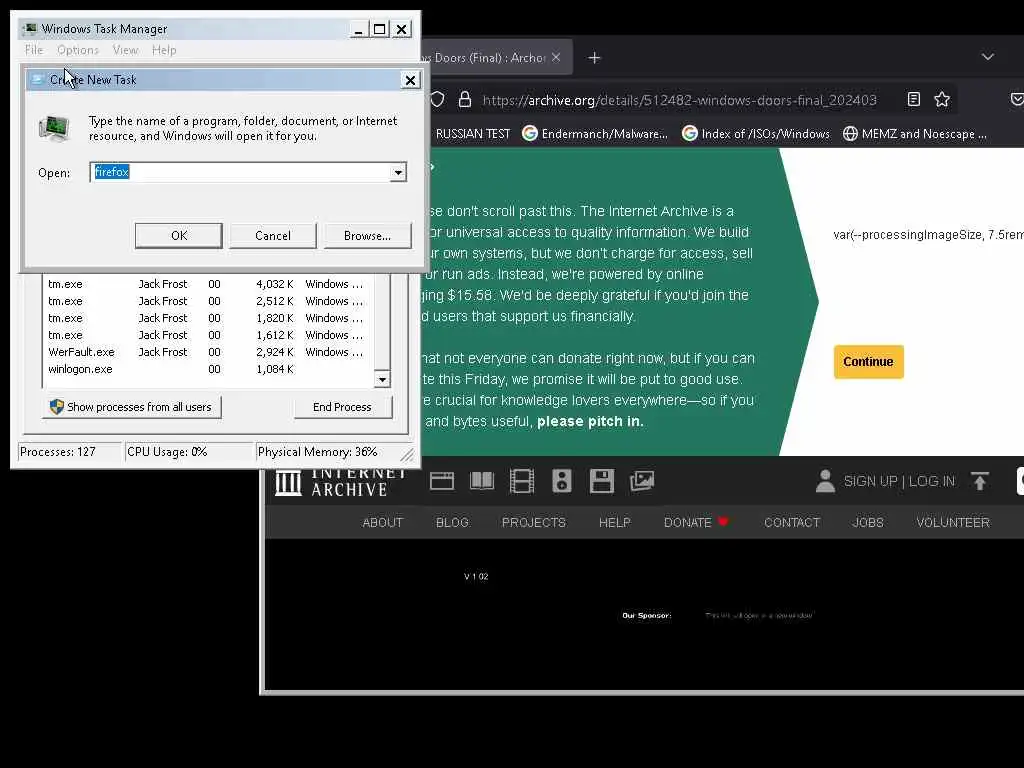Click Show processes from all users
This screenshot has height=768, width=1024.
point(131,407)
